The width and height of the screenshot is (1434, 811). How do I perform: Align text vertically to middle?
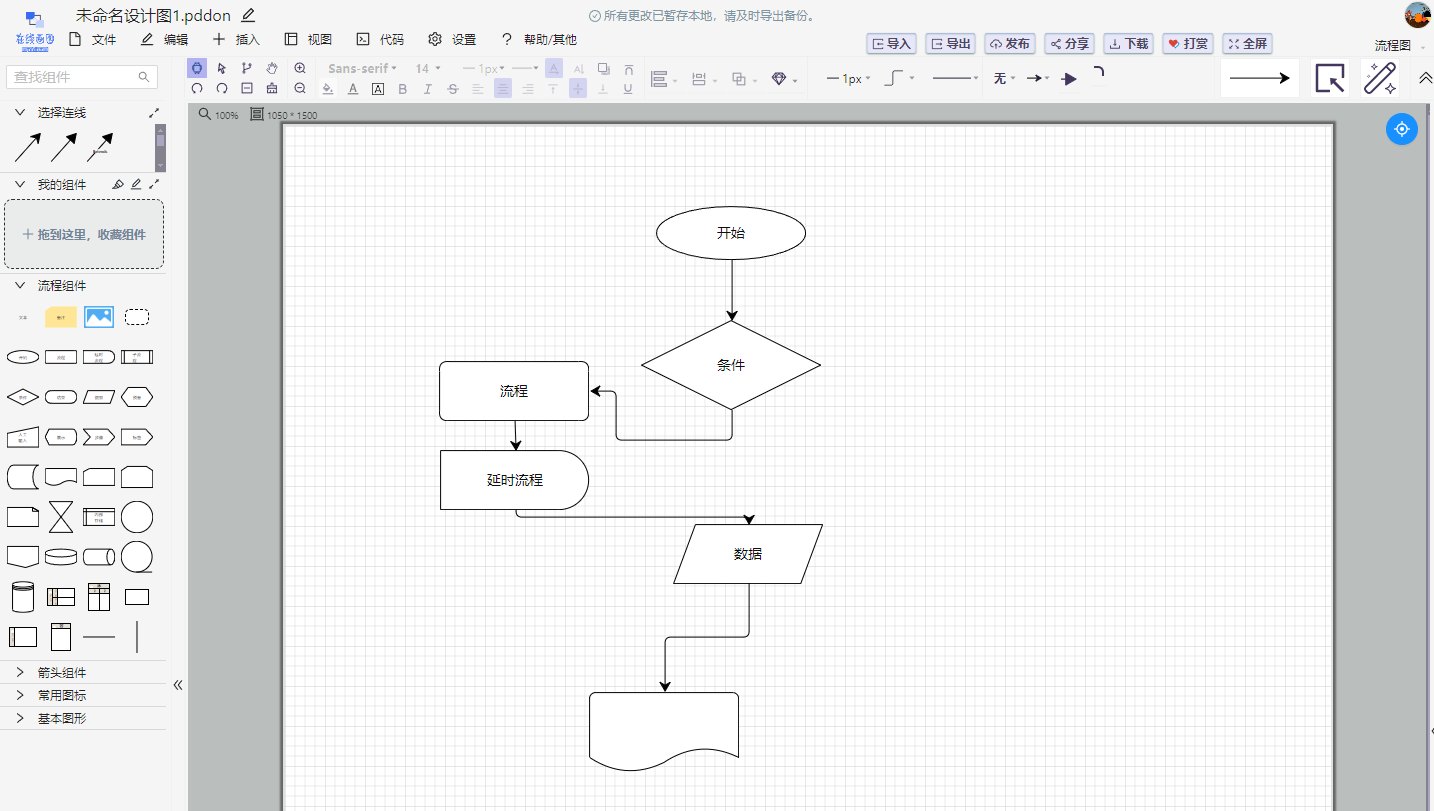(578, 88)
